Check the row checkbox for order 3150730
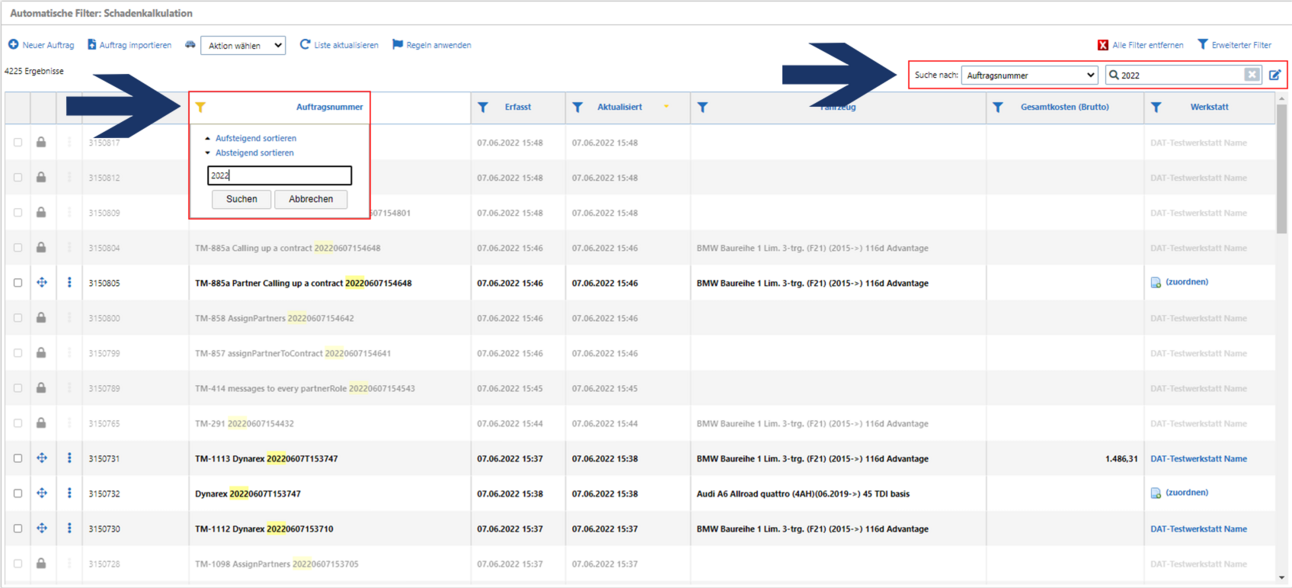The width and height of the screenshot is (1292, 588). coord(18,529)
